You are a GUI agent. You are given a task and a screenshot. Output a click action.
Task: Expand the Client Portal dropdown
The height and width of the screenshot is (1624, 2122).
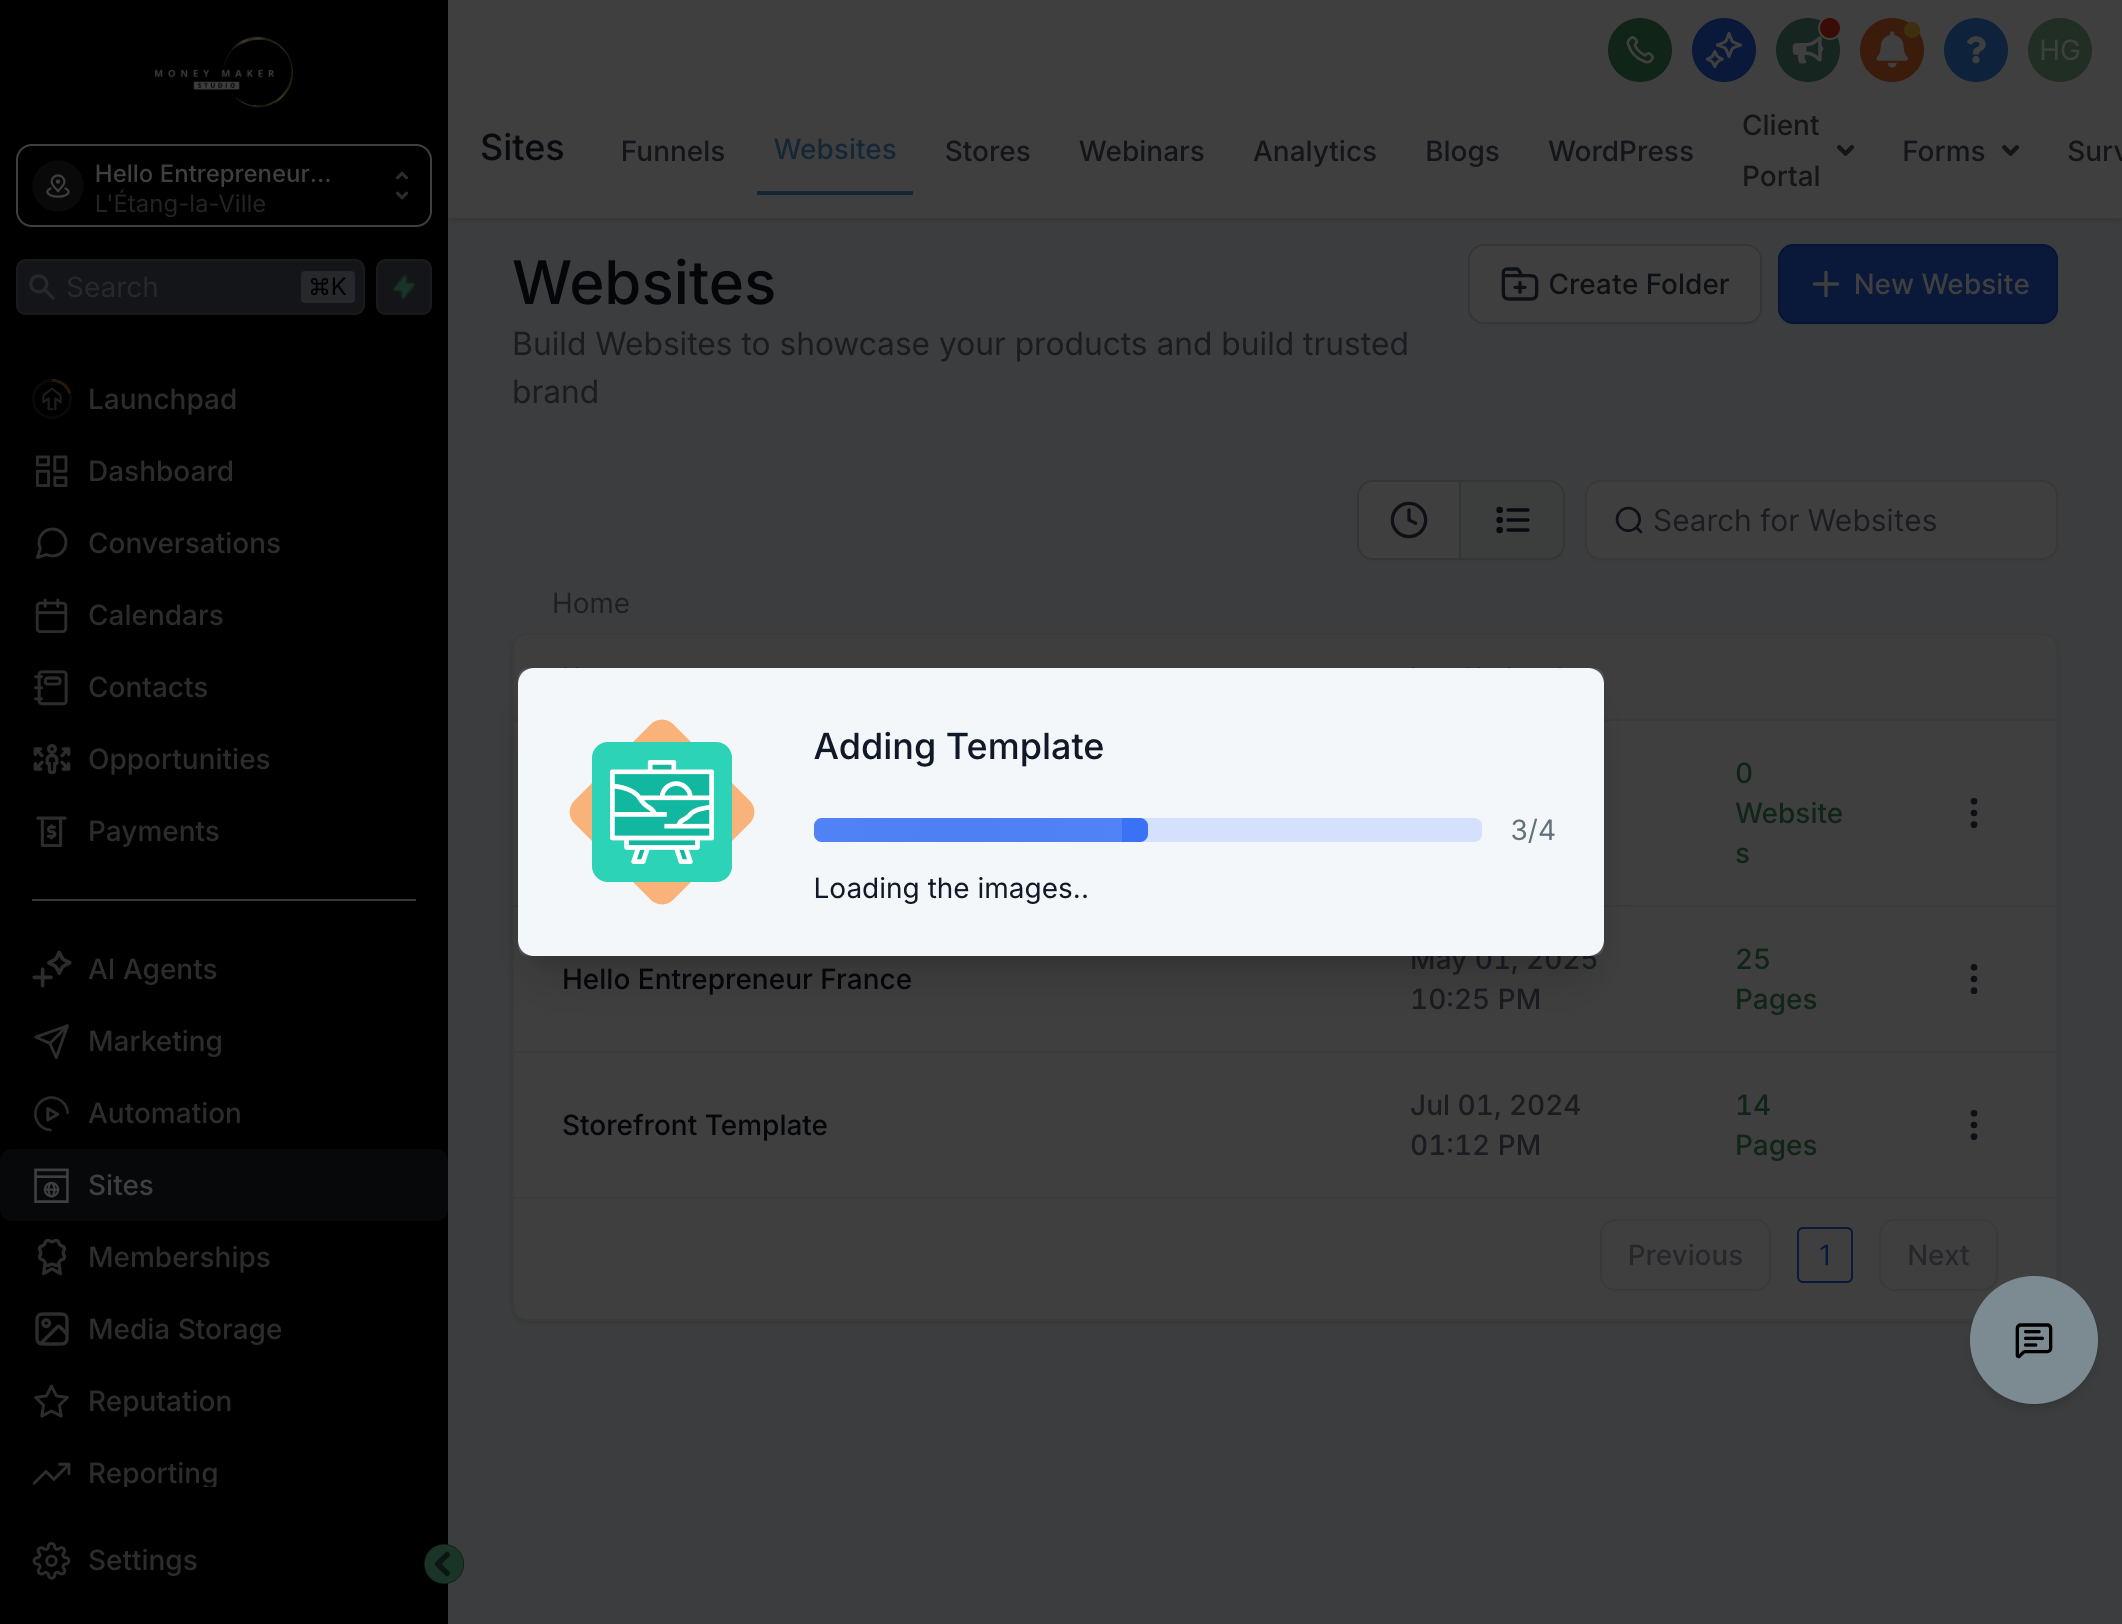pyautogui.click(x=1797, y=151)
